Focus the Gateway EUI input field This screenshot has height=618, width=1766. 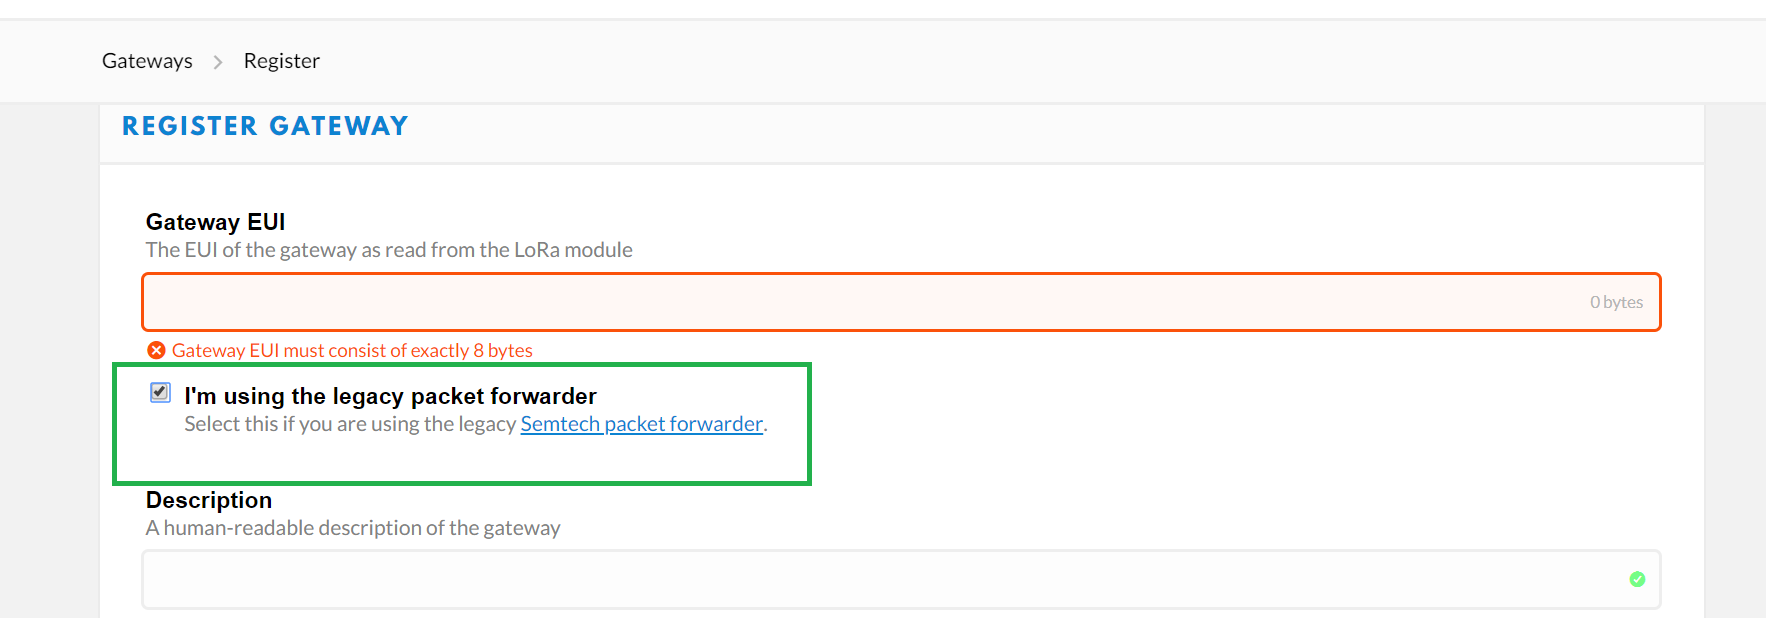[901, 302]
